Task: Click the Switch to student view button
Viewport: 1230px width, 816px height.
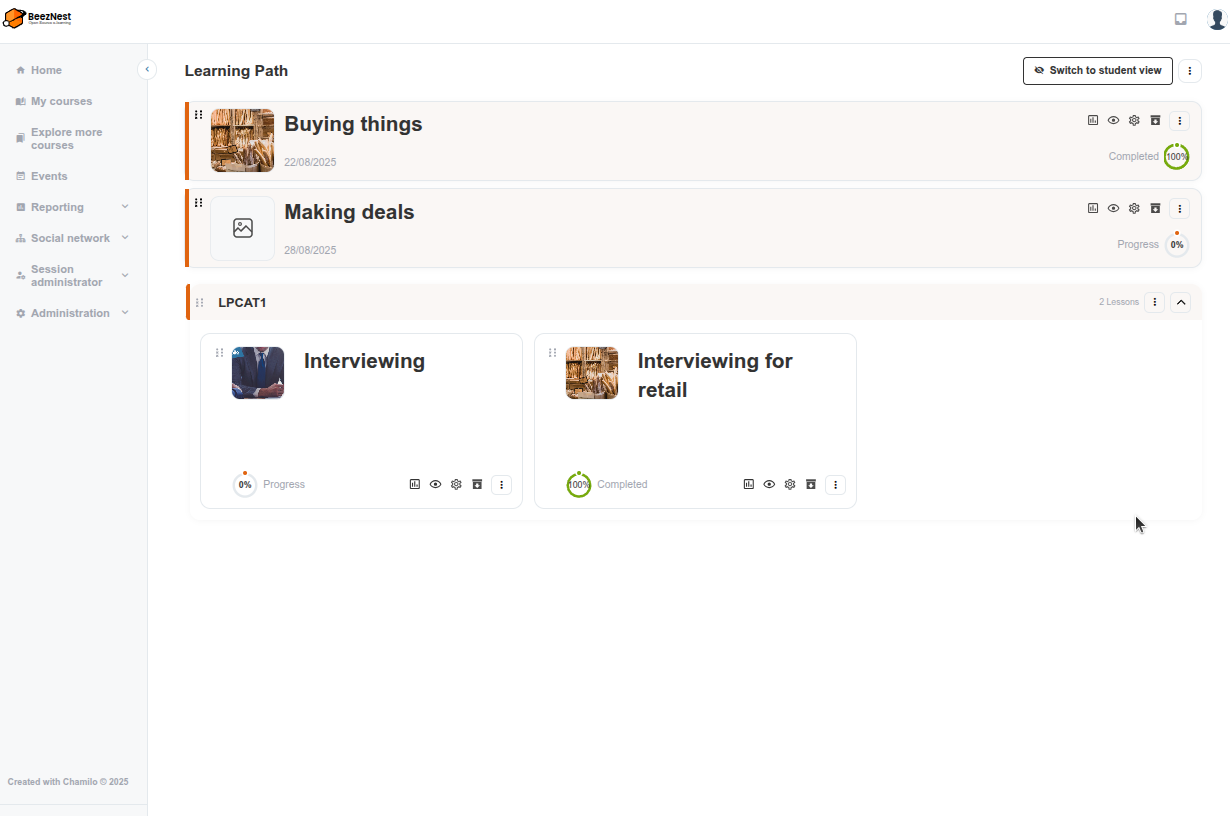Action: [x=1097, y=70]
